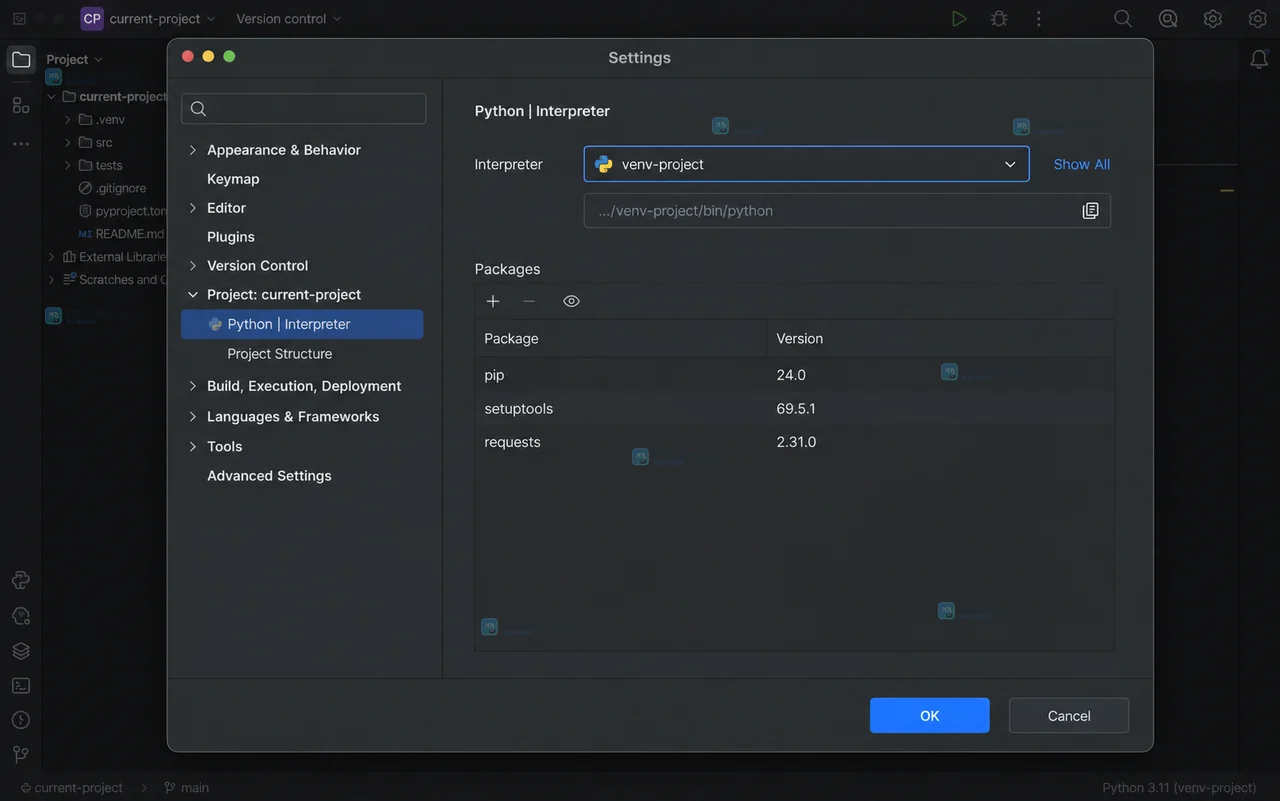
Task: Run the project with the green play icon
Action: click(x=959, y=19)
